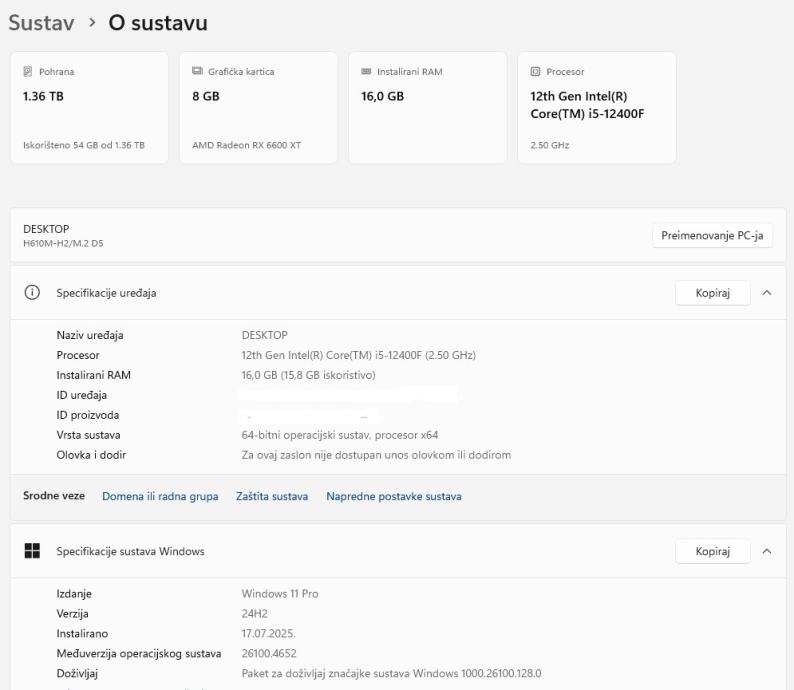Click the Procesor chip icon

click(x=535, y=72)
